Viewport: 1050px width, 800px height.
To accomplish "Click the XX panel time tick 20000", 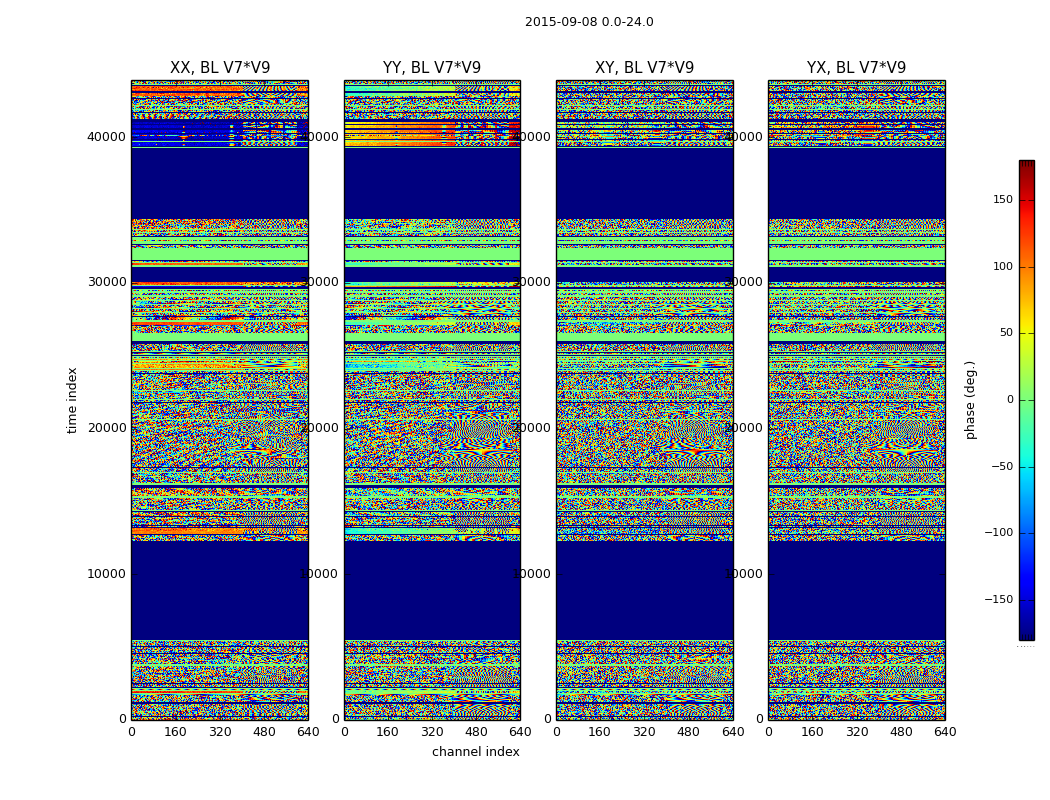I will click(106, 428).
